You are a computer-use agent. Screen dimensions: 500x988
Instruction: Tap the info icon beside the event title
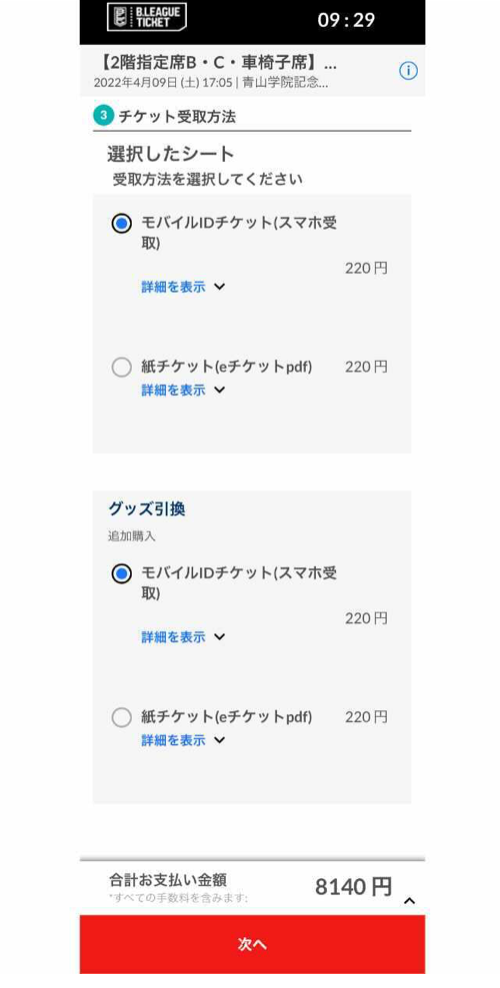point(409,71)
